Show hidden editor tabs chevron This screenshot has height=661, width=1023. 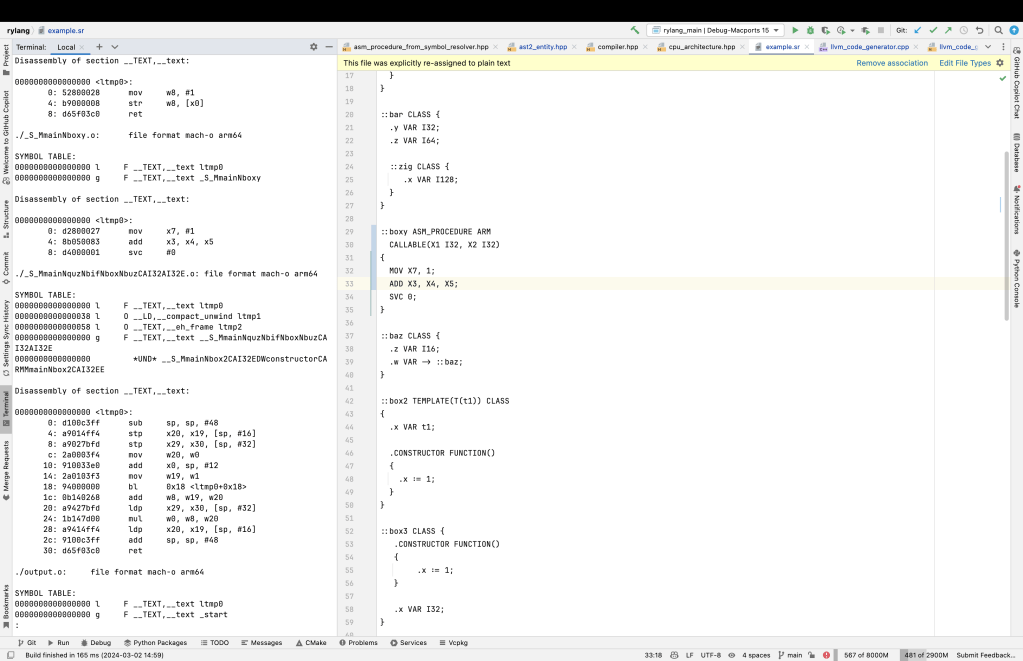[988, 47]
